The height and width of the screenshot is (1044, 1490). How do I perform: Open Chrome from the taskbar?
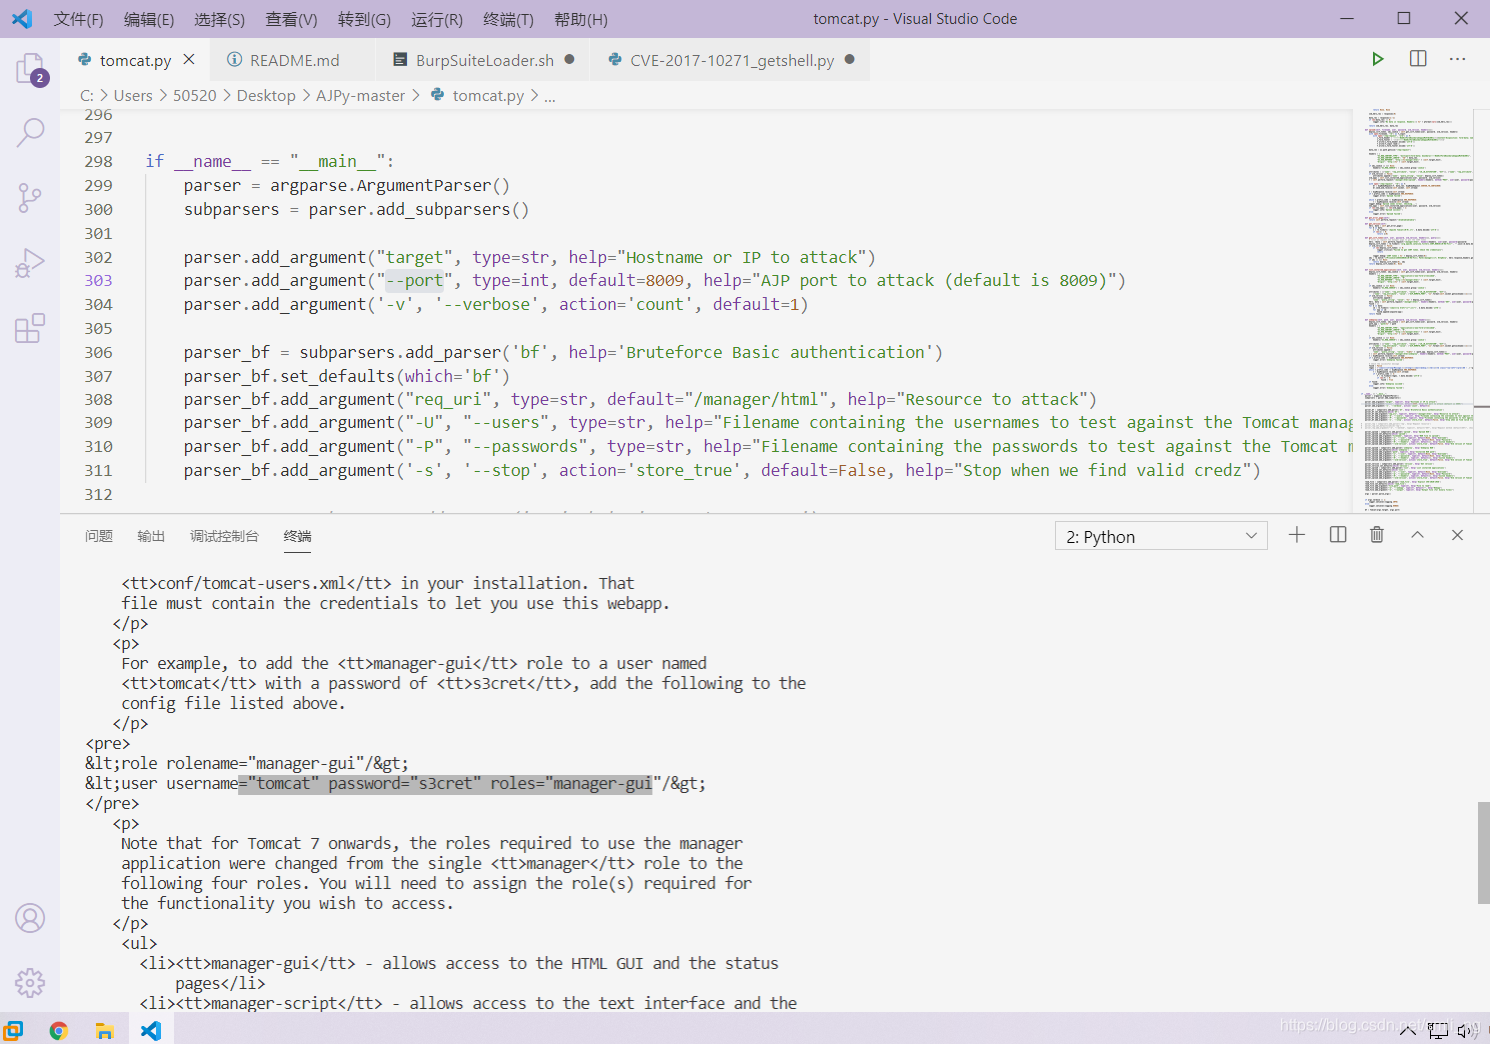(58, 1030)
